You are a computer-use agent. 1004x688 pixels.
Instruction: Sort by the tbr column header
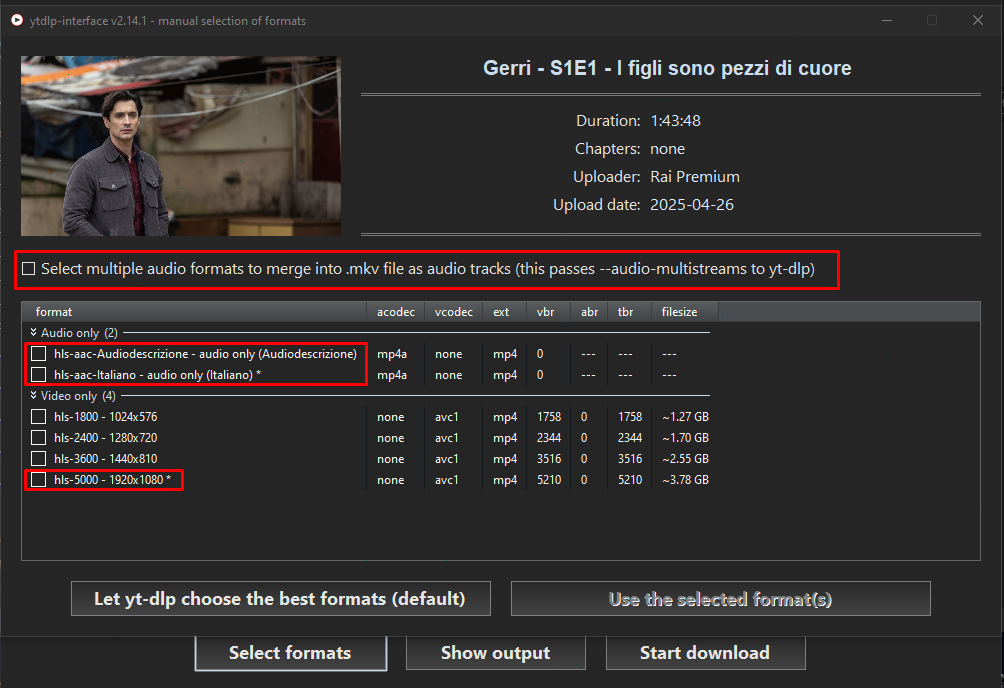(629, 312)
